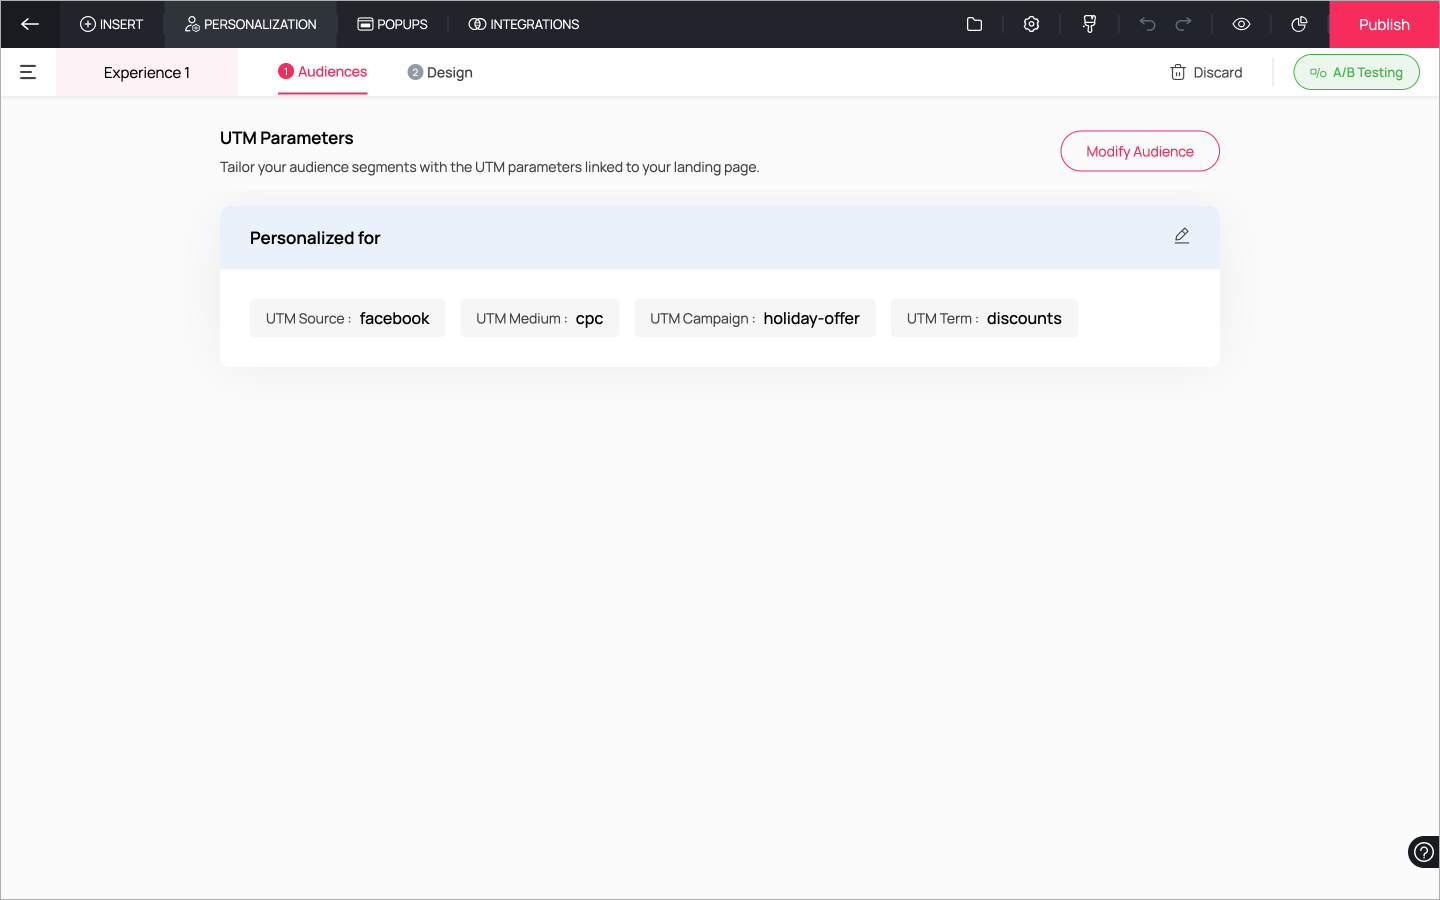Open page settings gear icon
The height and width of the screenshot is (900, 1440).
[1031, 24]
